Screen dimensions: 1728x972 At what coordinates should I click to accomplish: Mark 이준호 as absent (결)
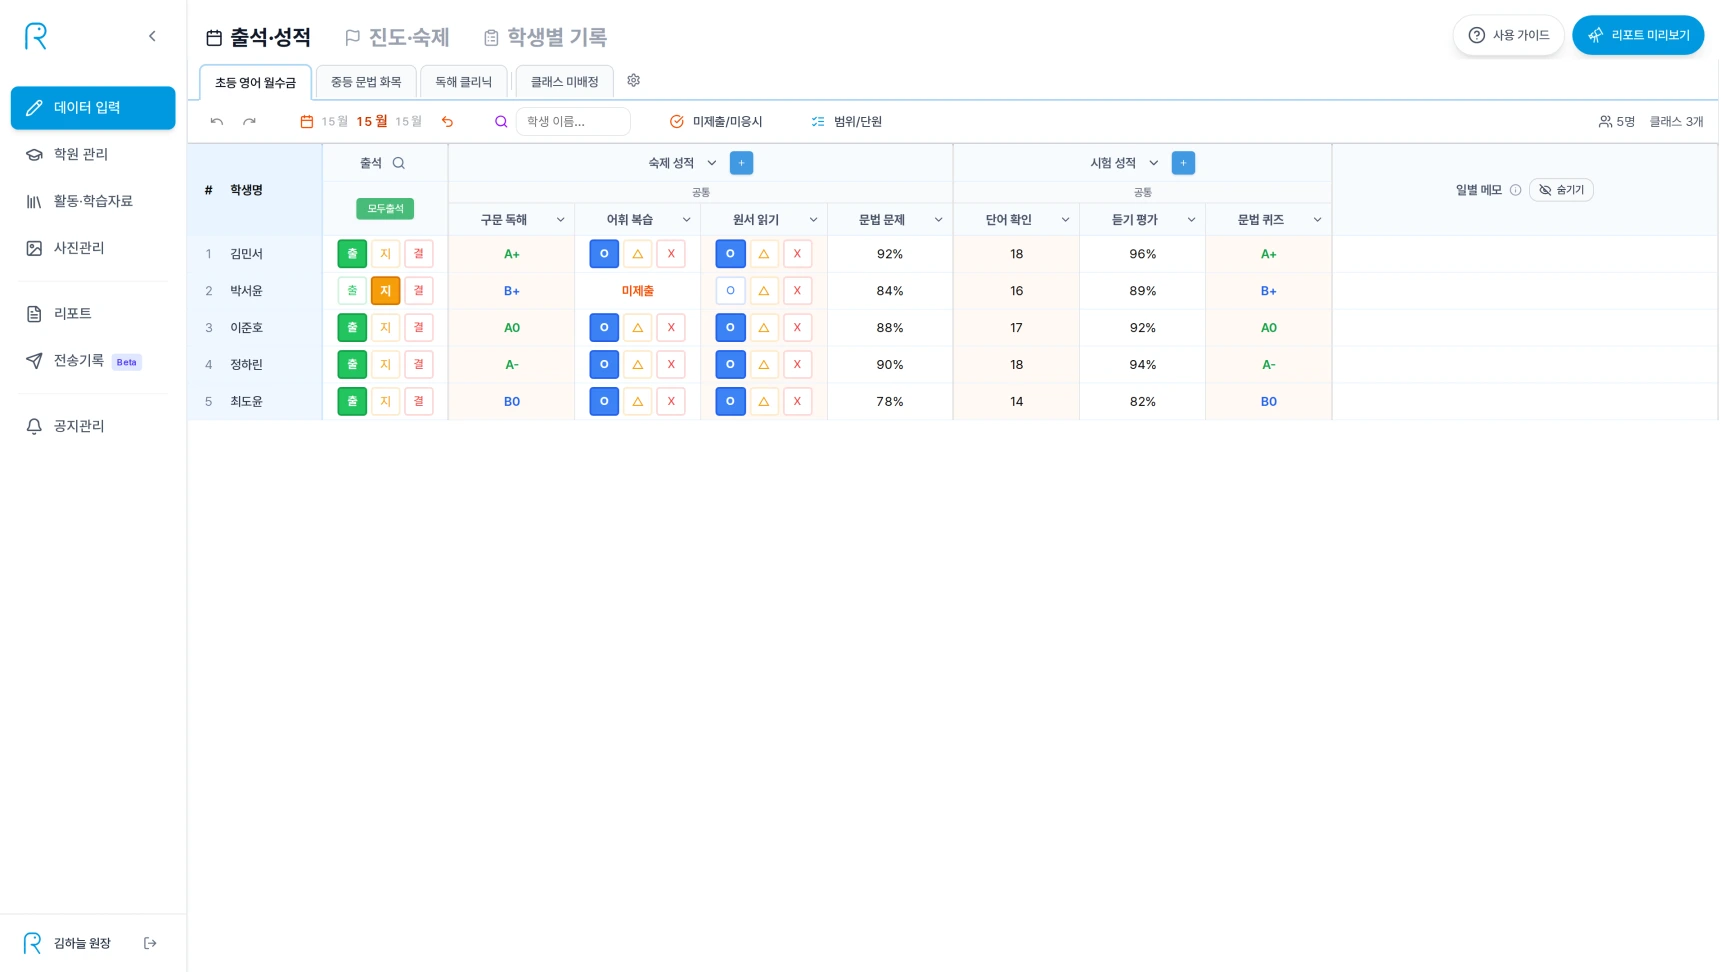[418, 328]
